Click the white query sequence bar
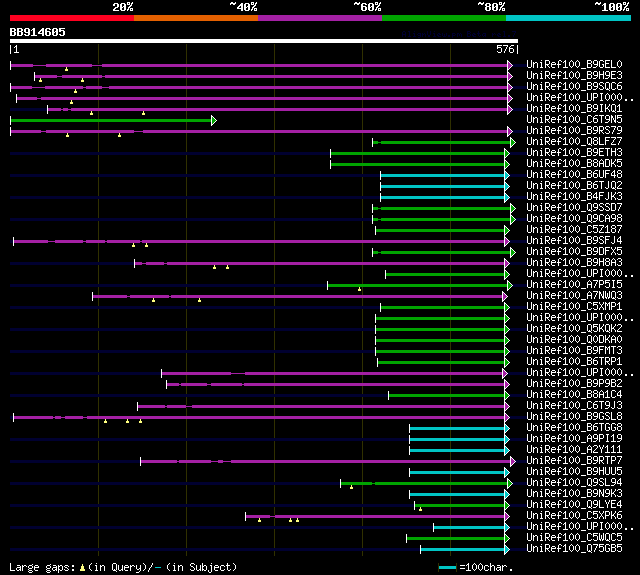 264,41
